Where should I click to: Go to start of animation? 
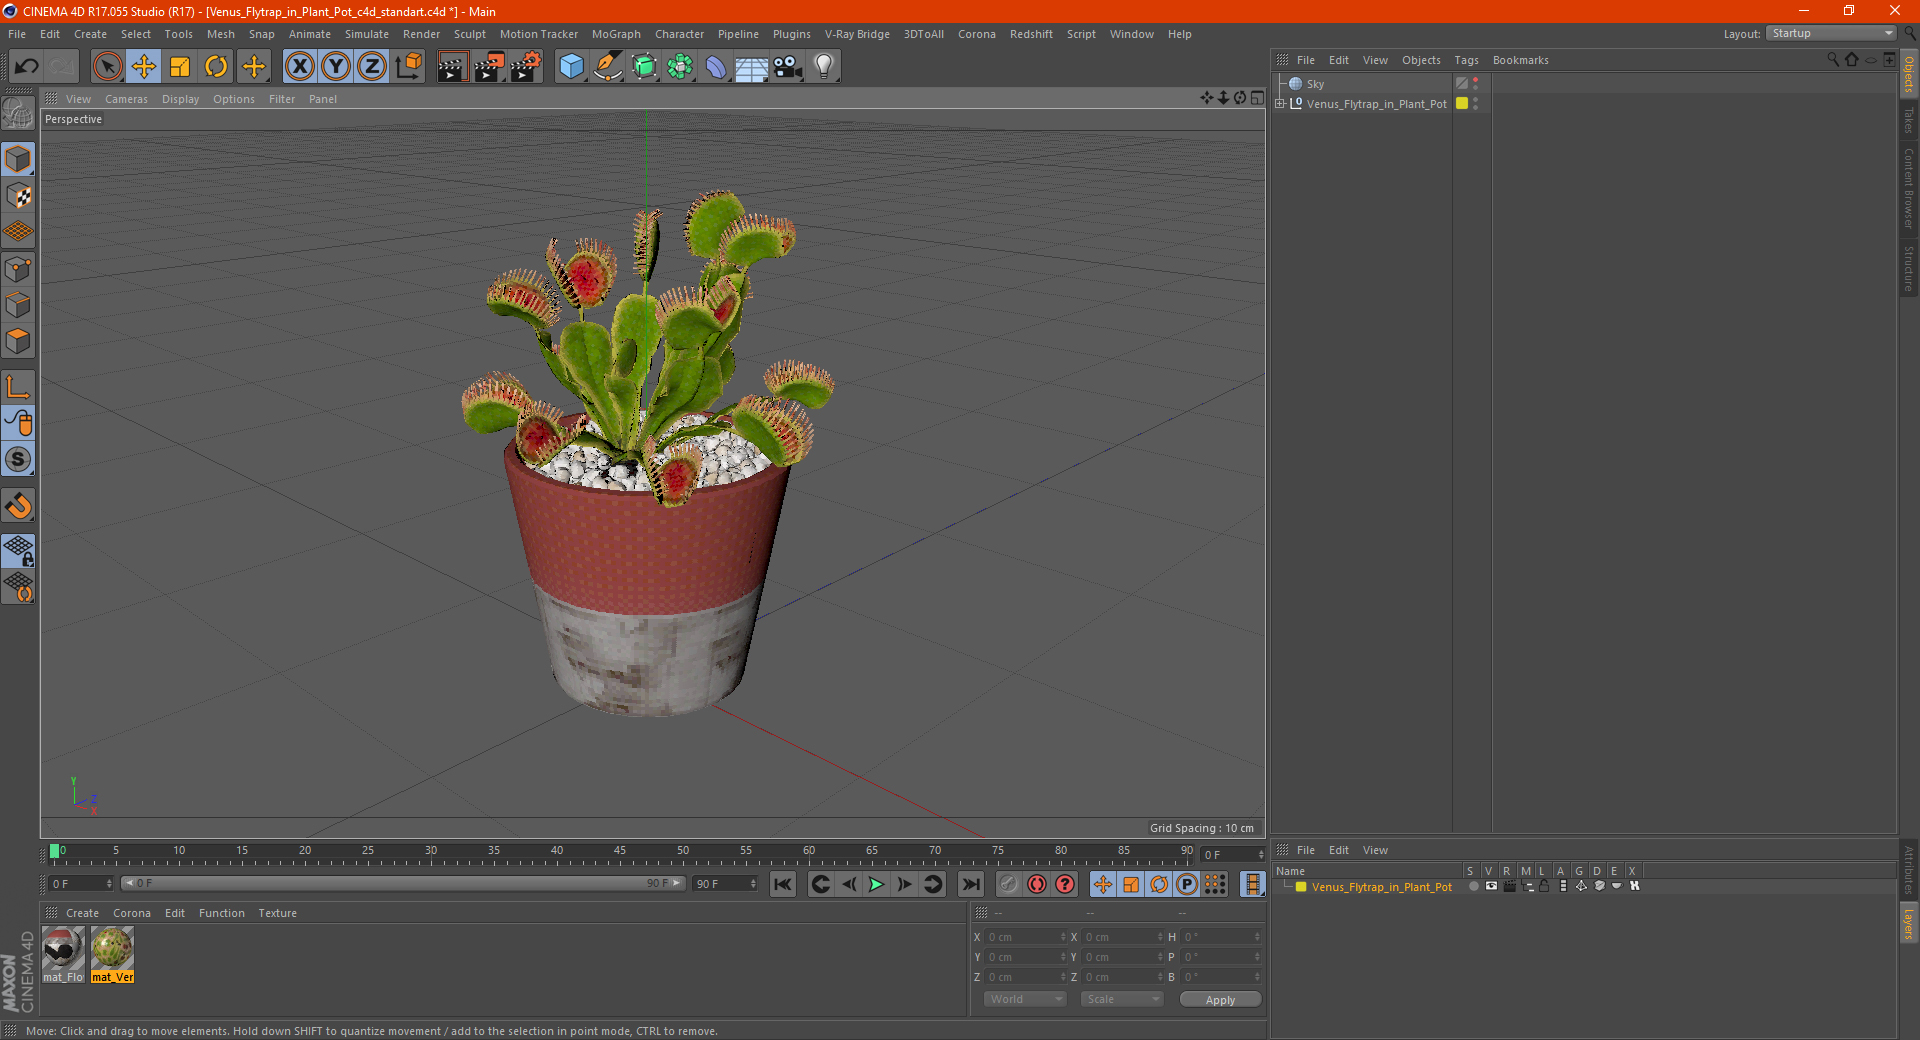[783, 884]
